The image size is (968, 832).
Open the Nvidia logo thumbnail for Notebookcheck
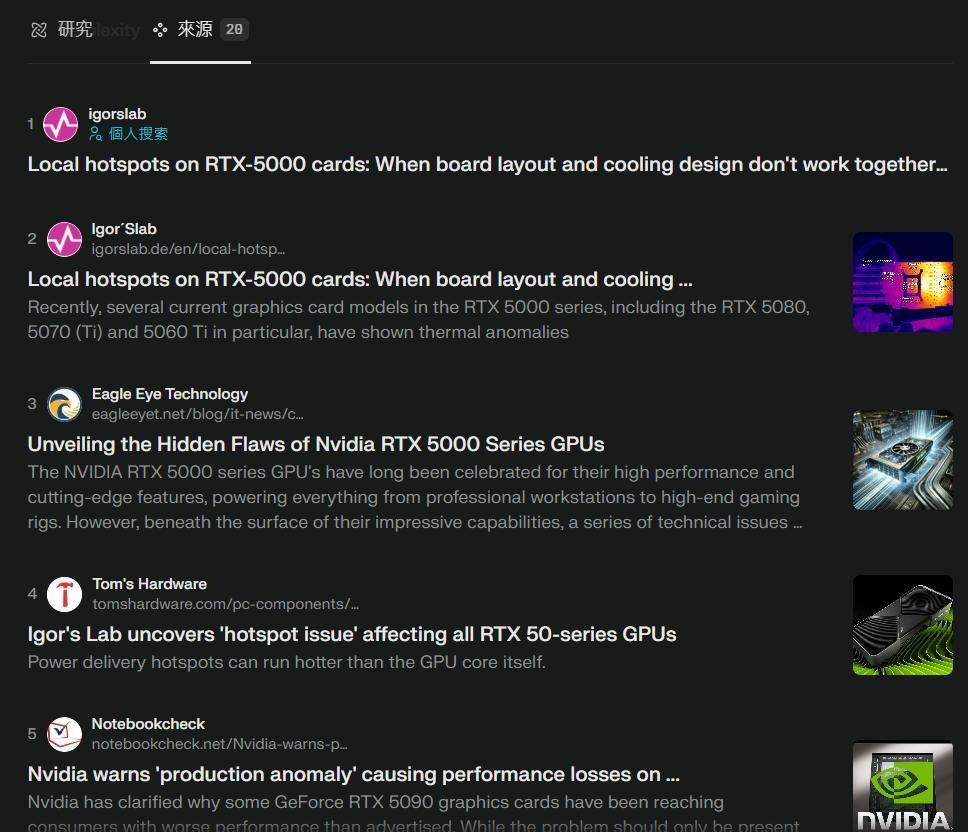903,786
